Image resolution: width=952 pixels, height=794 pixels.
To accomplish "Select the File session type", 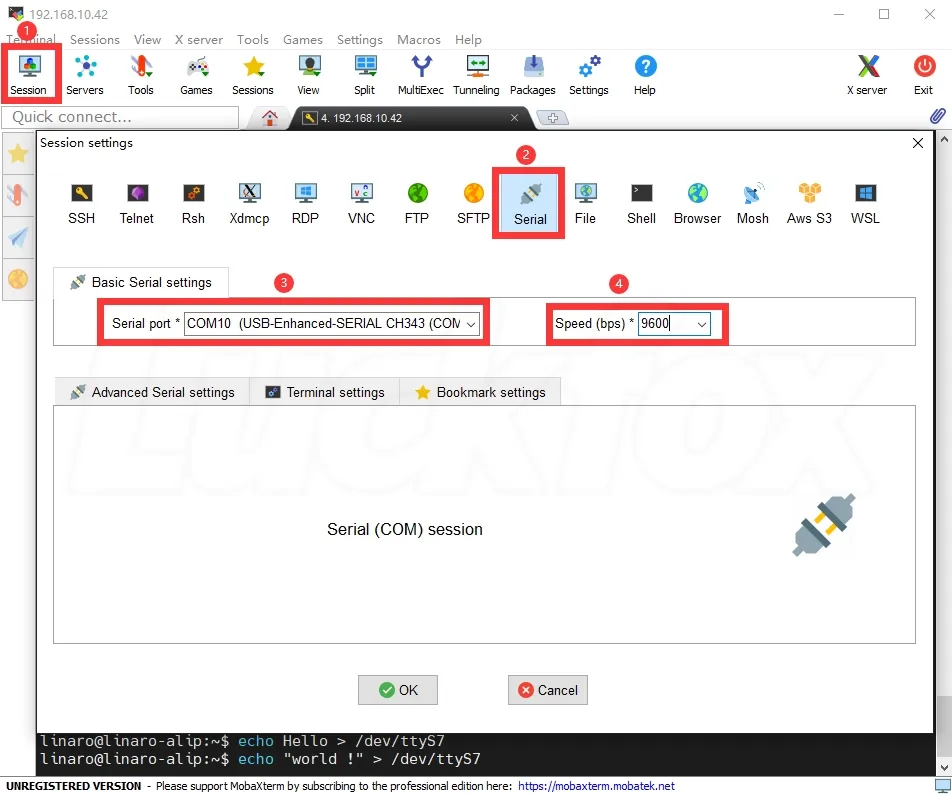I will tap(585, 203).
